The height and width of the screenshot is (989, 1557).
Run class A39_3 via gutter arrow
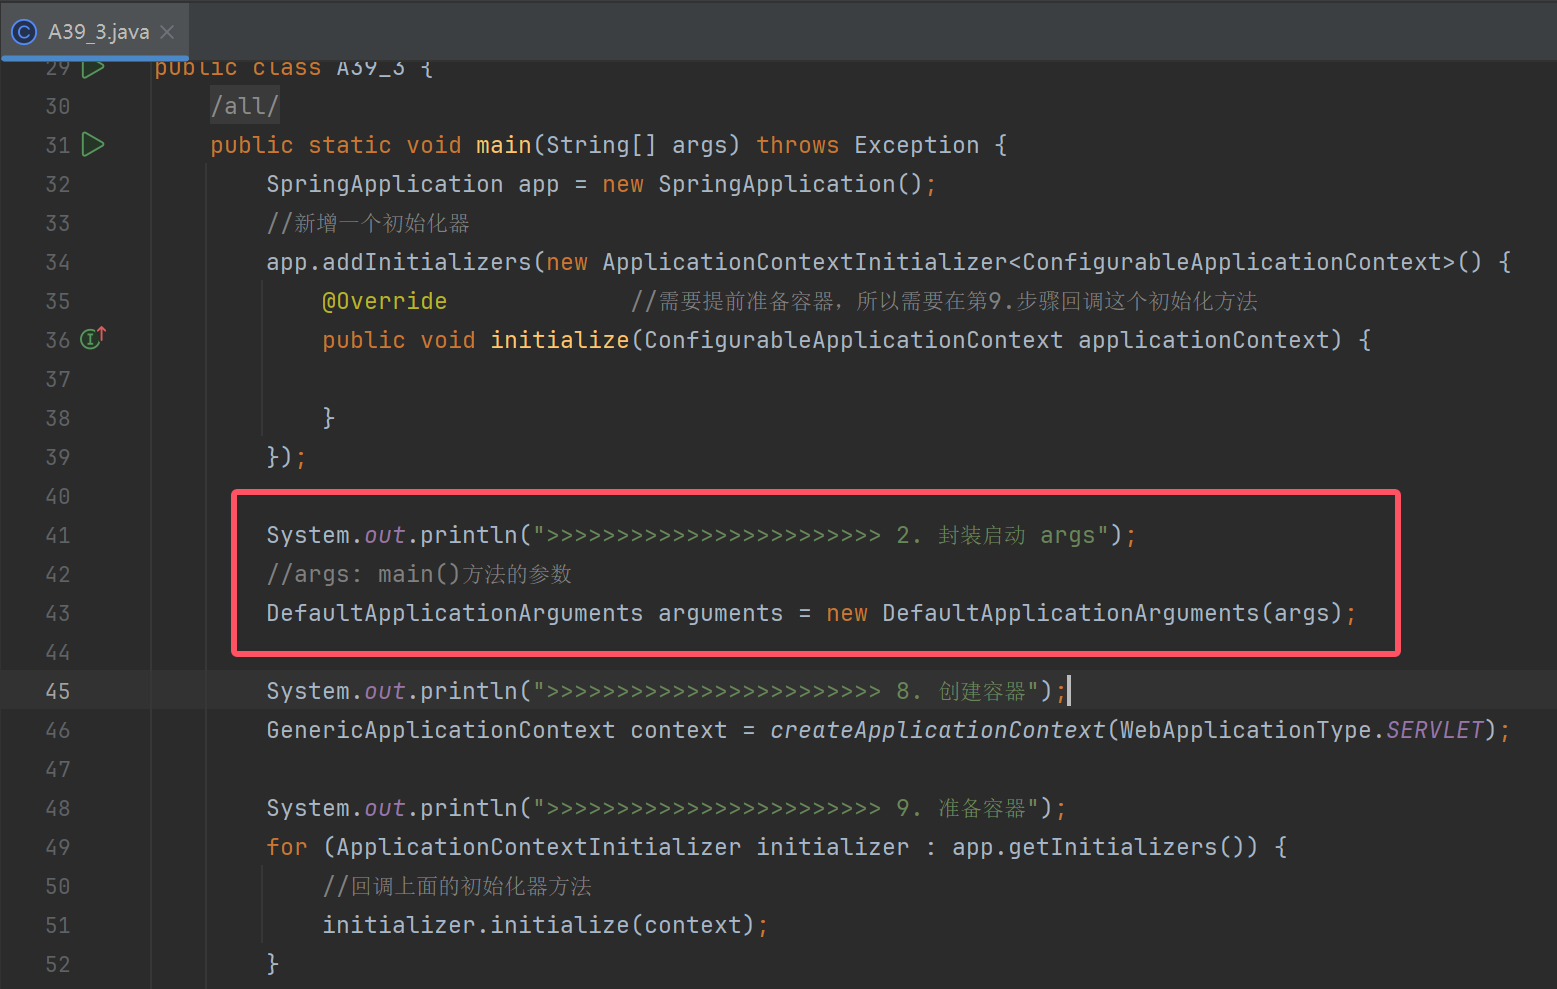pos(93,68)
